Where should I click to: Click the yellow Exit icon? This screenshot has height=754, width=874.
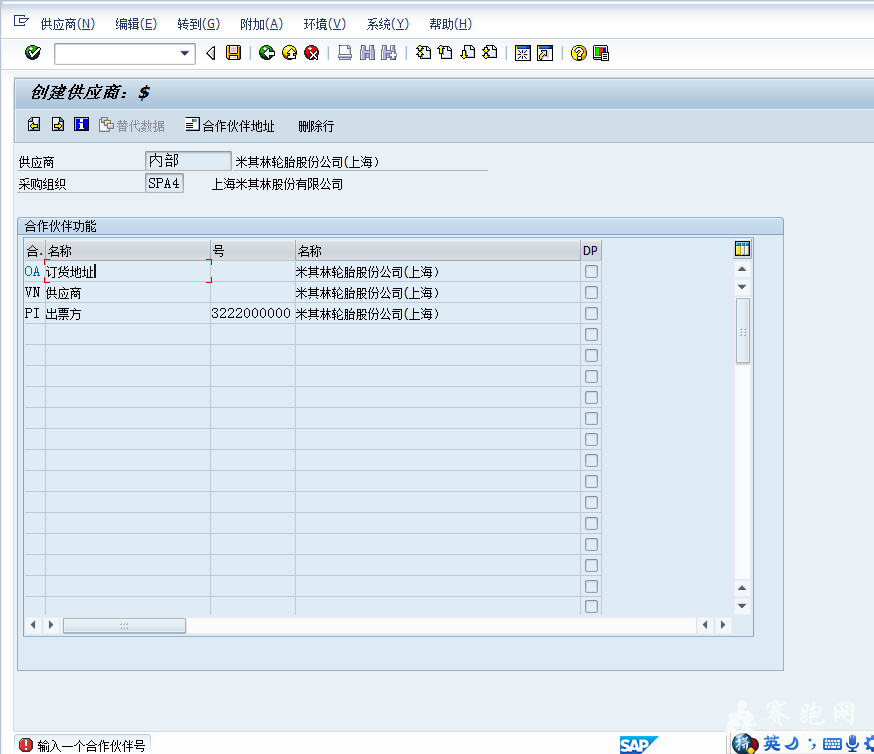coord(289,53)
